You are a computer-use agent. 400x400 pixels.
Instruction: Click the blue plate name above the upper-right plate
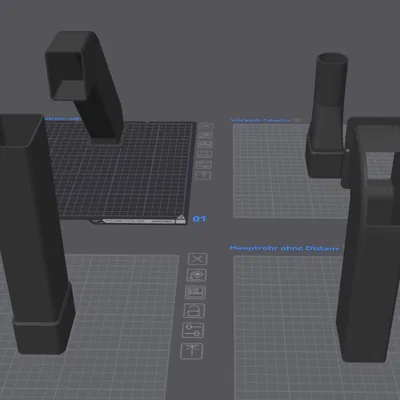[260, 120]
